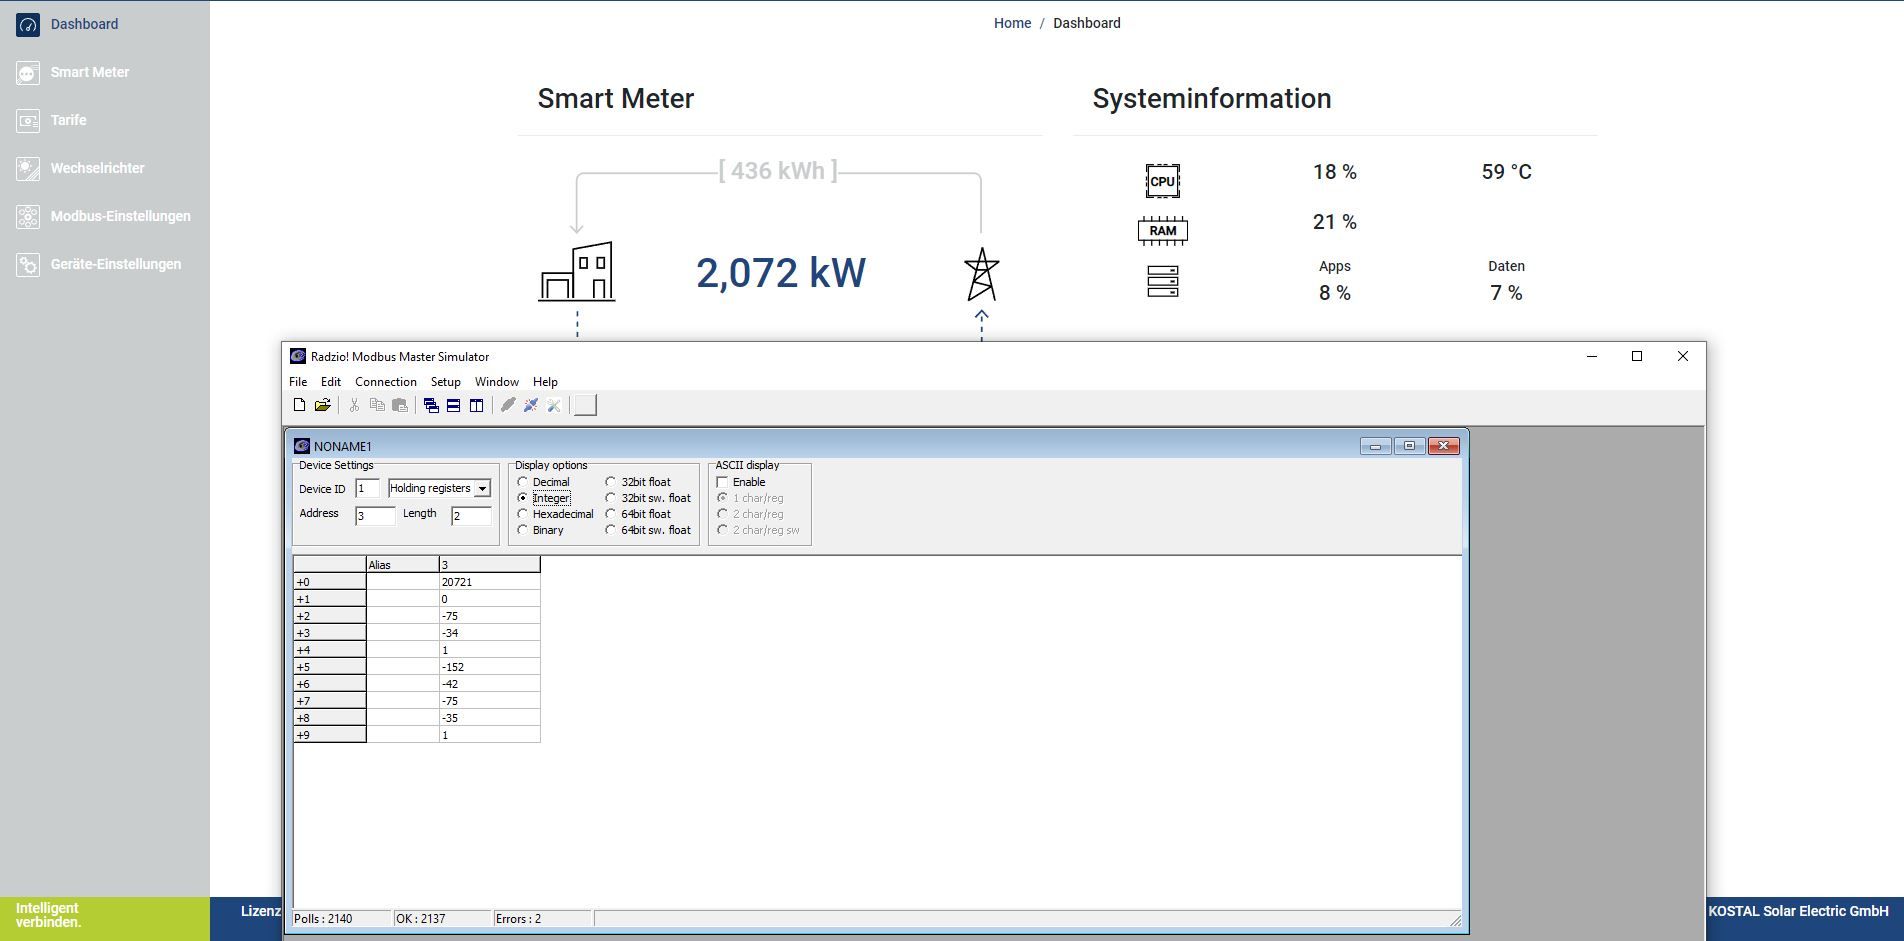Maximize the NONAME1 child window
Viewport: 1904px width, 941px height.
(x=1409, y=446)
